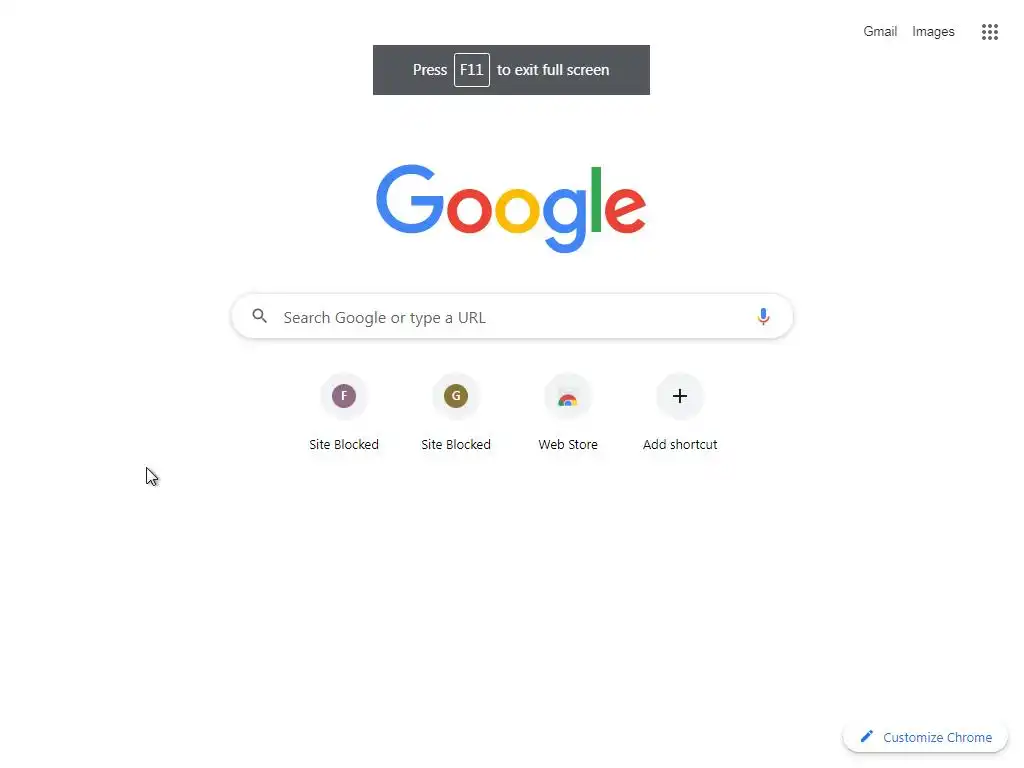Click the exit full screen notification banner
This screenshot has height=768, width=1024.
[511, 70]
